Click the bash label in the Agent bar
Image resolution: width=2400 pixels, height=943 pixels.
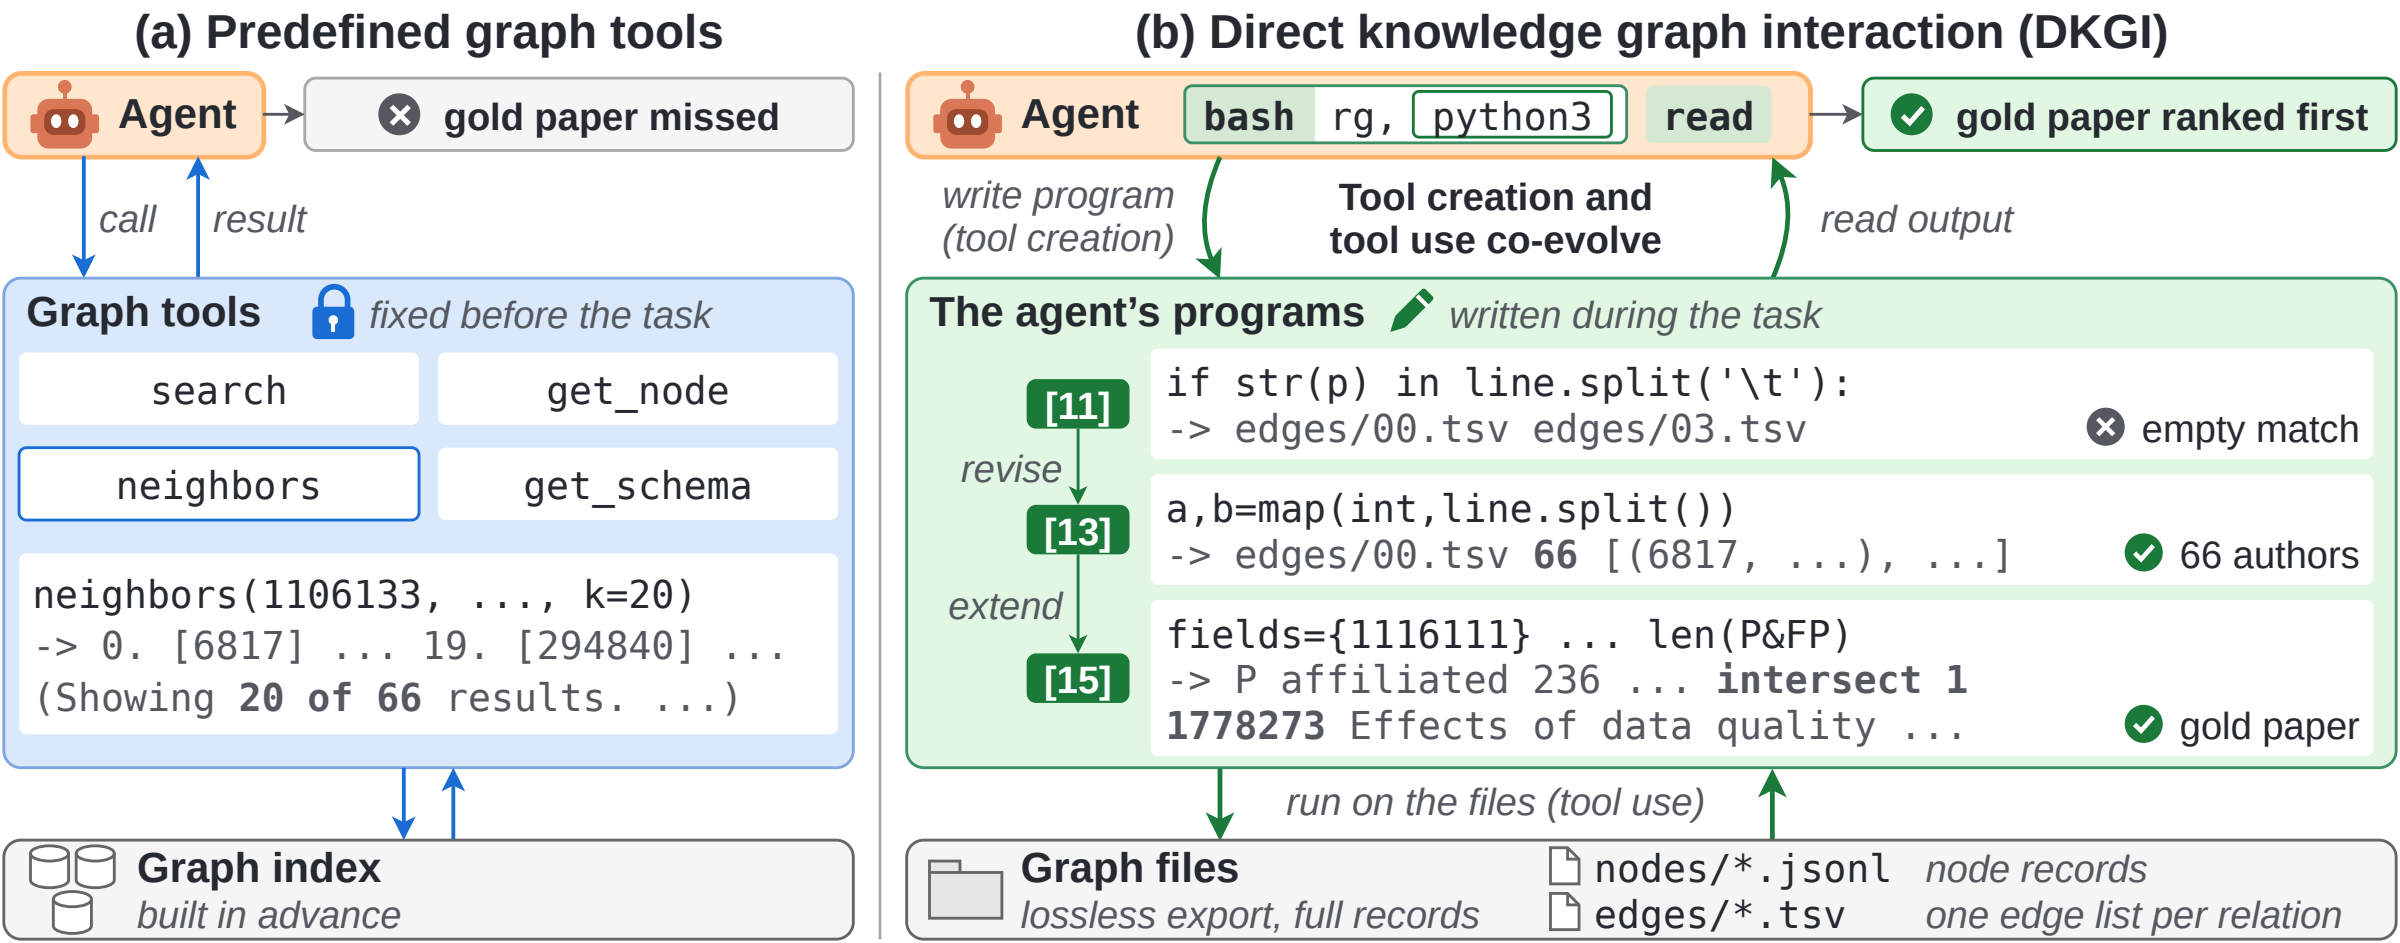(x=1249, y=116)
